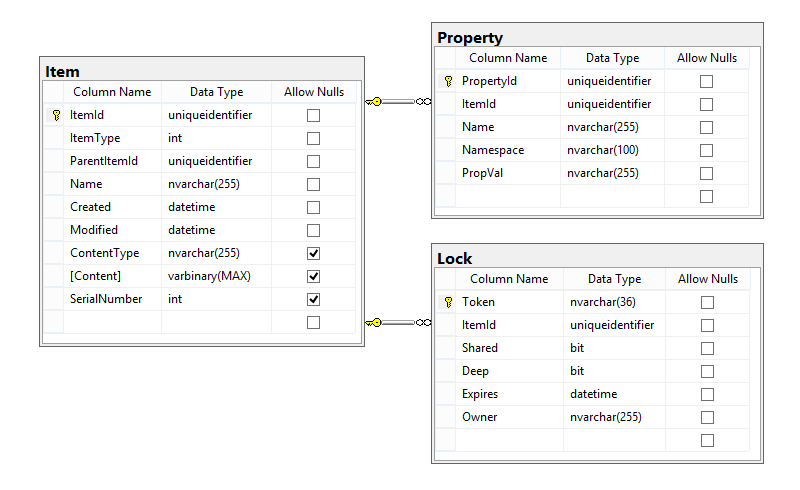Screen dimensions: 800x490
Task: Click Data Type header in Item table
Action: pyautogui.click(x=216, y=92)
